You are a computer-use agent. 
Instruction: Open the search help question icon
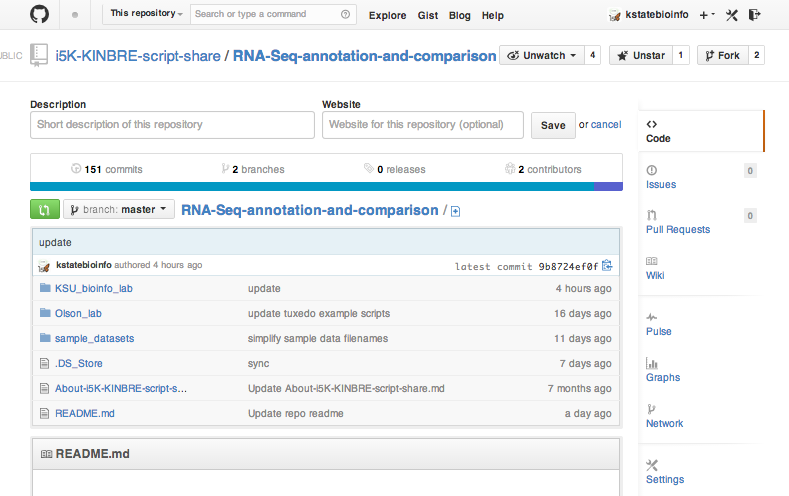click(345, 14)
